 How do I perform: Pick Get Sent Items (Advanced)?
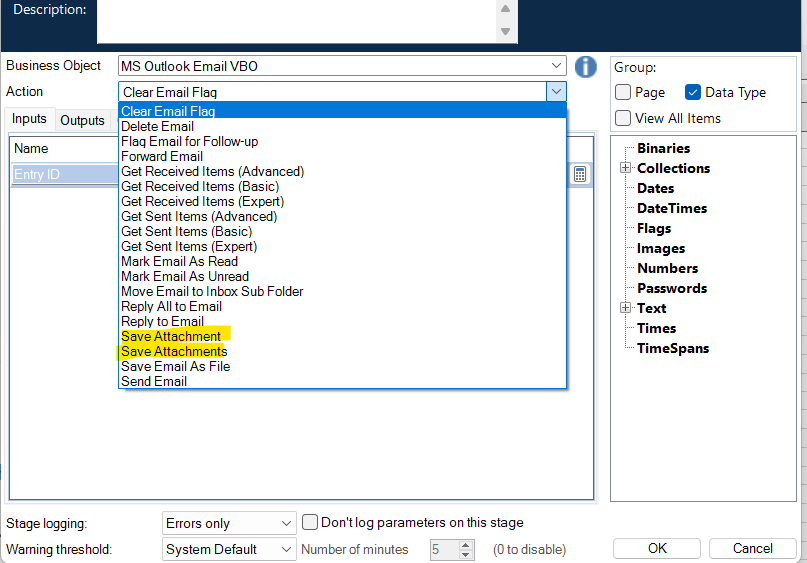[x=342, y=216]
